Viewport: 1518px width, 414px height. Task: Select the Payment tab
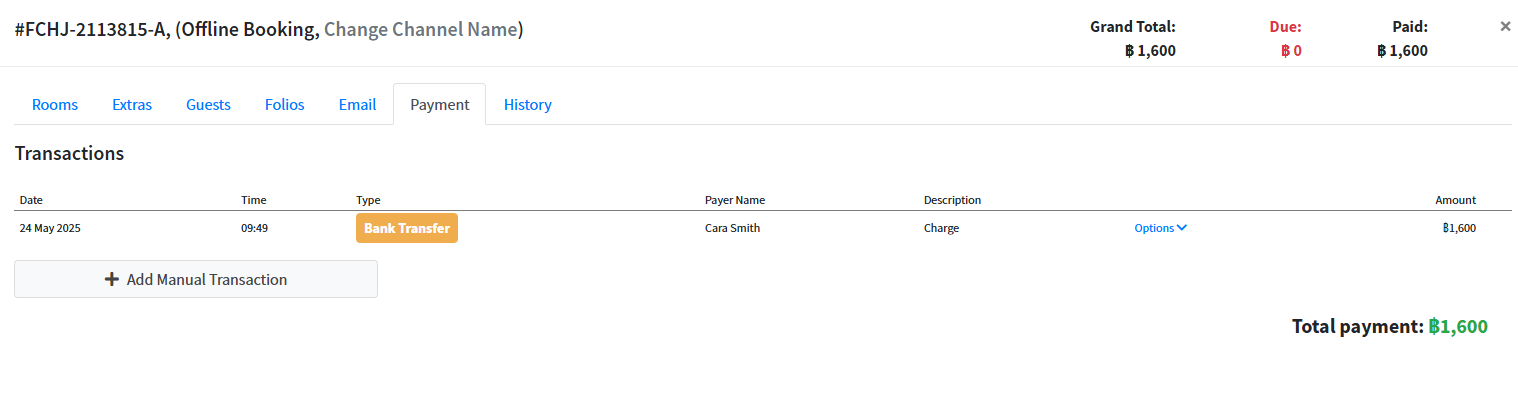pos(440,104)
